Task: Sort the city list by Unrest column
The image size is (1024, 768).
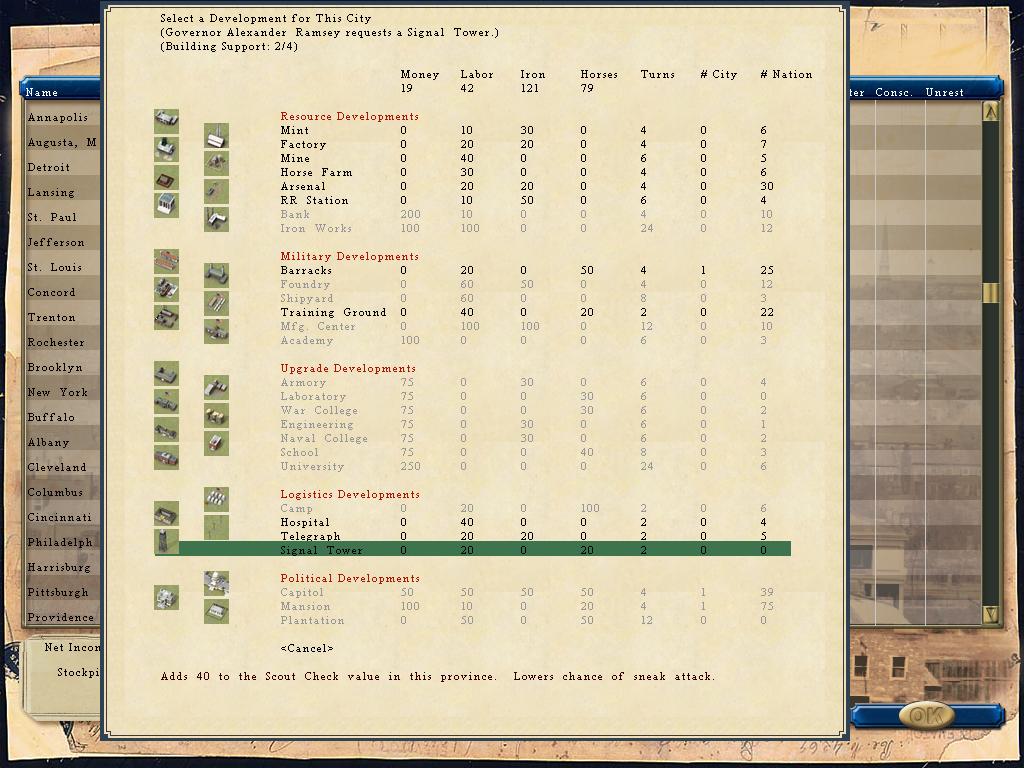Action: 944,92
